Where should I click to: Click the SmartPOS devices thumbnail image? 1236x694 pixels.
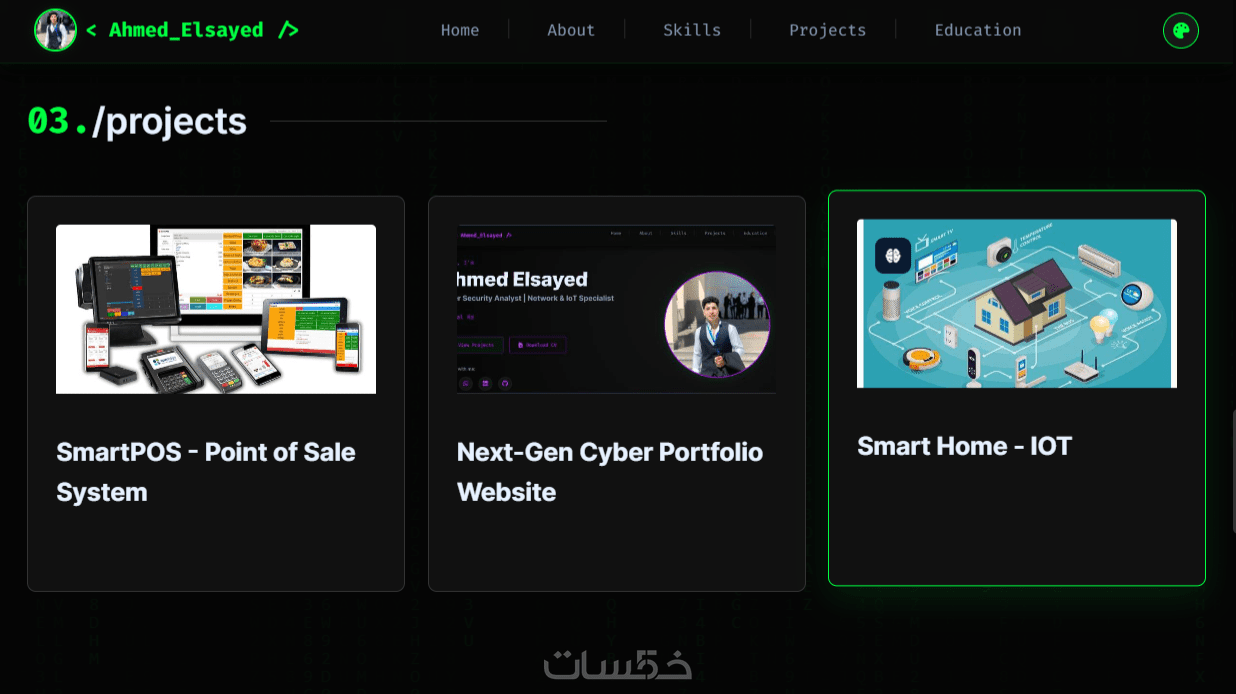[216, 309]
